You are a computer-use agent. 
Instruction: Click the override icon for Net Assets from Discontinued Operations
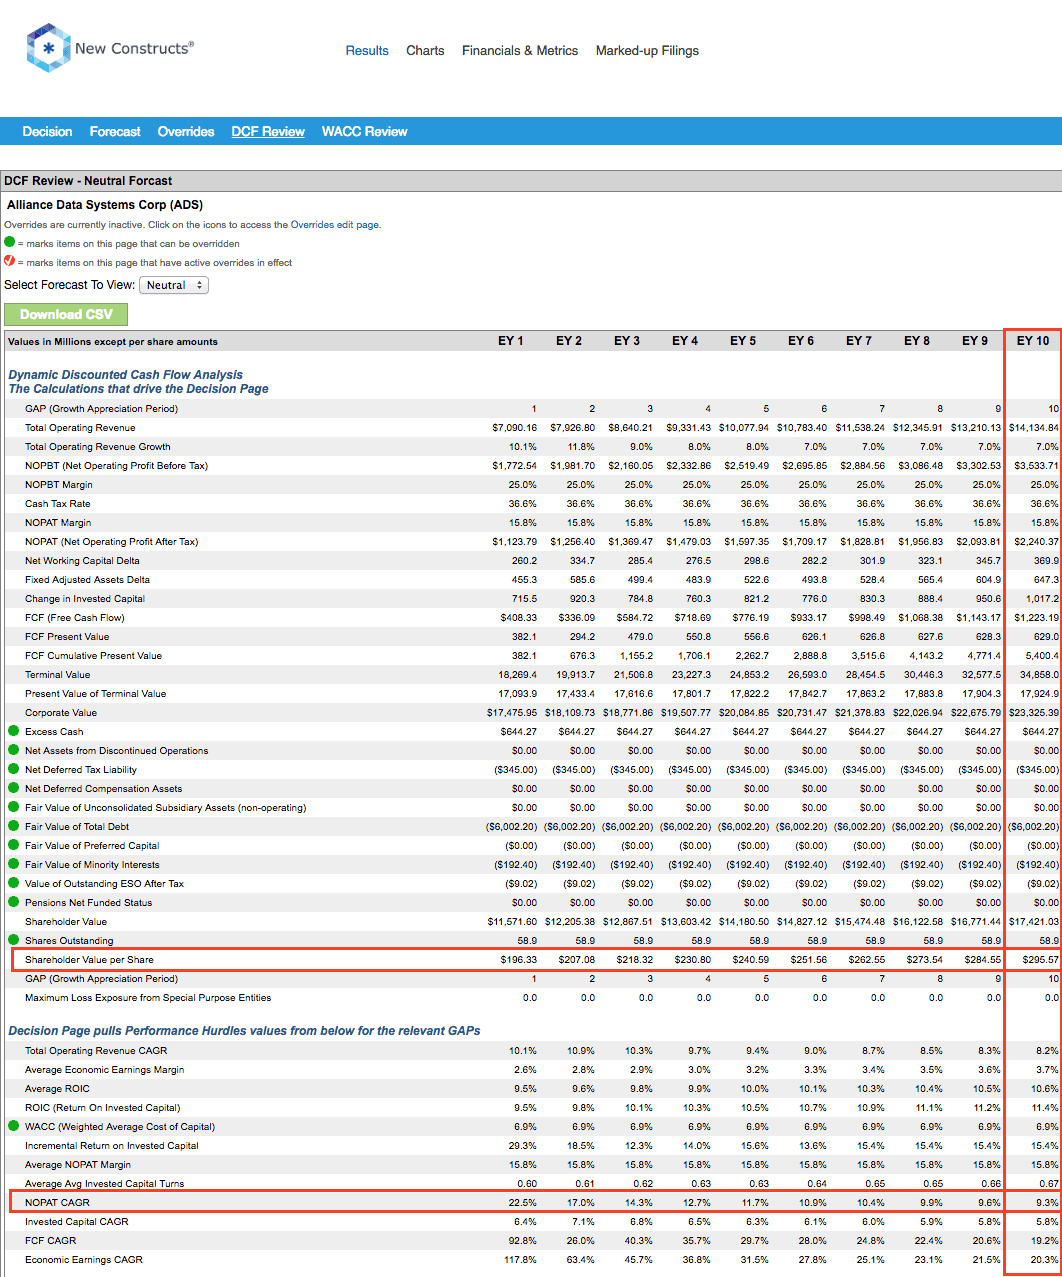(15, 751)
